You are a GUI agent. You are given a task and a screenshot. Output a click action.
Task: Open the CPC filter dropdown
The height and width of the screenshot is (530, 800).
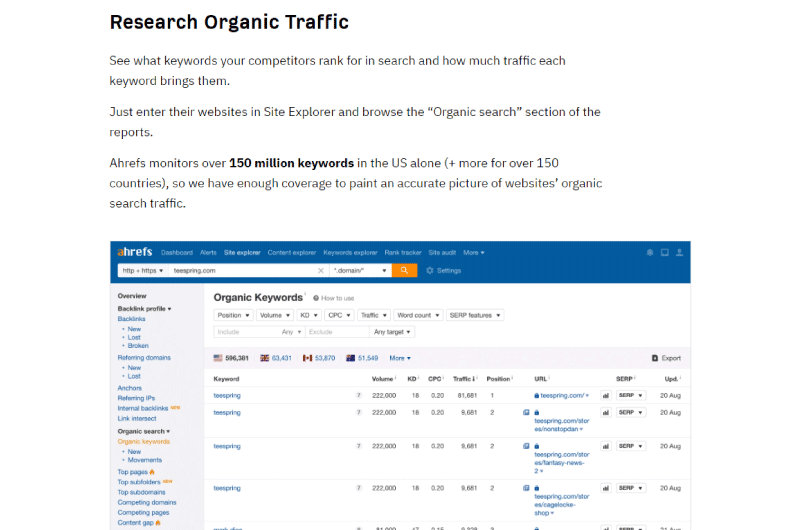[339, 315]
